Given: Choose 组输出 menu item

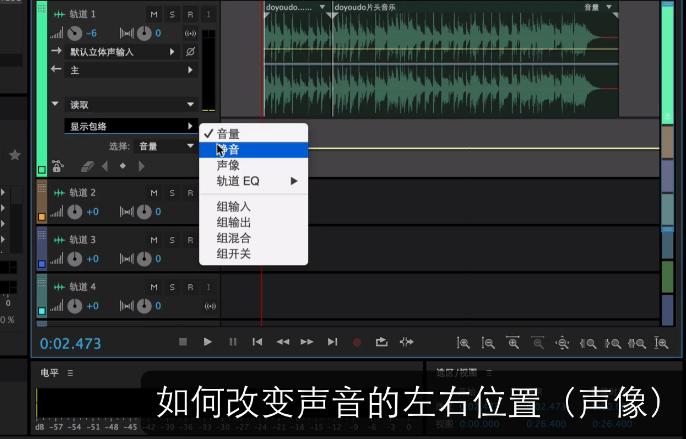Looking at the screenshot, I should click(254, 222).
